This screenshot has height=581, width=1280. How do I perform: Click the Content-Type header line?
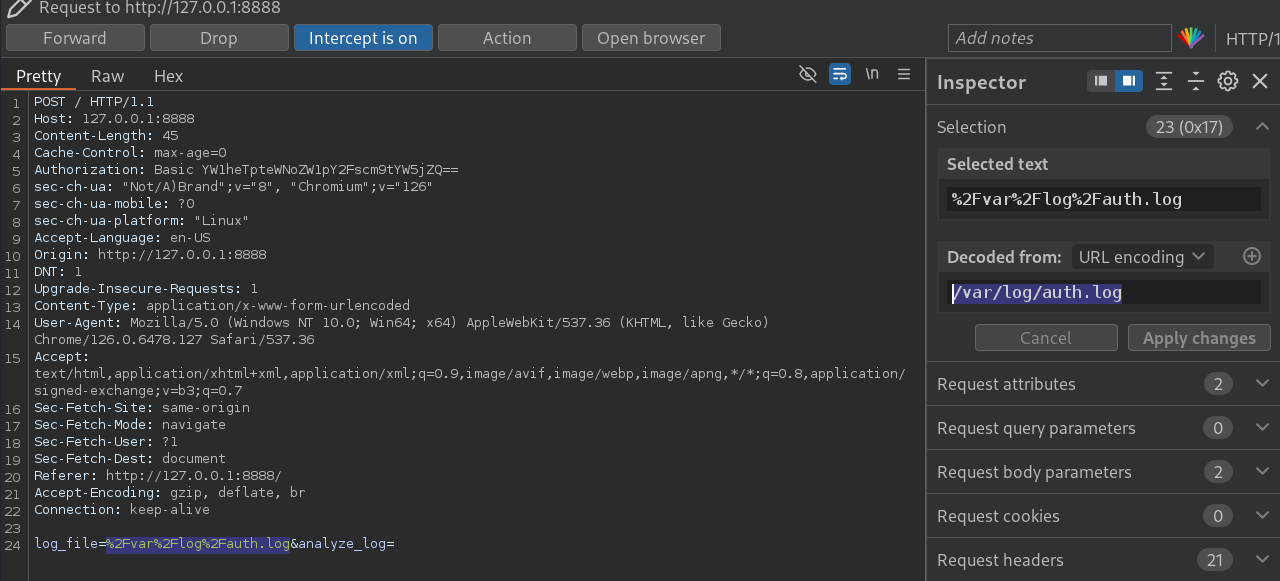click(222, 306)
